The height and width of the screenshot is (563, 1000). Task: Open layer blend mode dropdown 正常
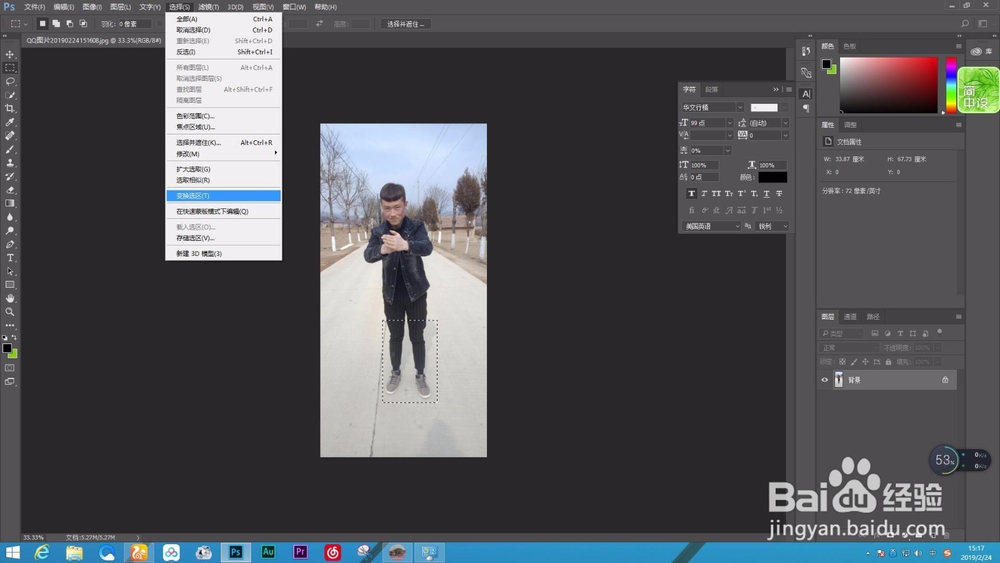pyautogui.click(x=849, y=347)
